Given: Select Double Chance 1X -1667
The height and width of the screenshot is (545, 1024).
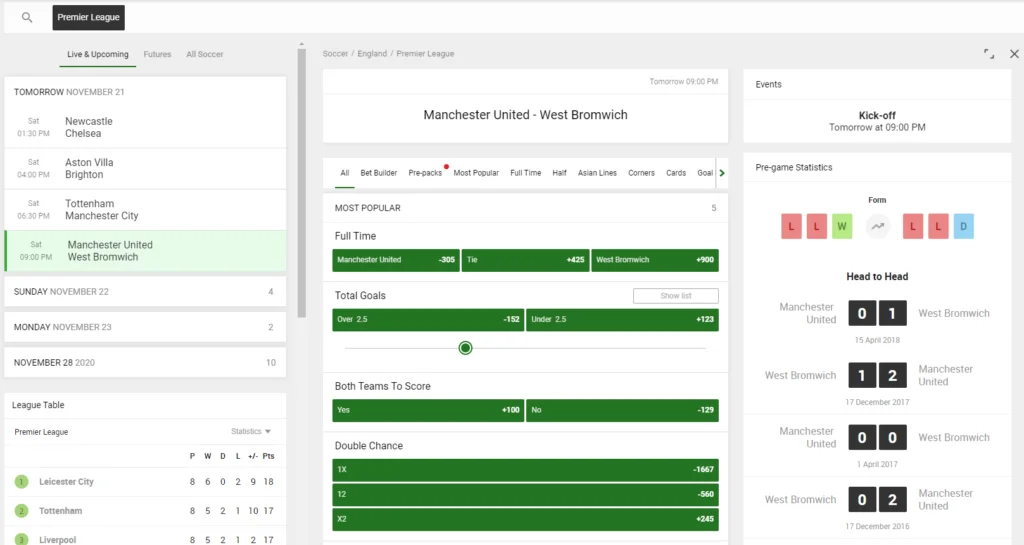Looking at the screenshot, I should pyautogui.click(x=525, y=470).
